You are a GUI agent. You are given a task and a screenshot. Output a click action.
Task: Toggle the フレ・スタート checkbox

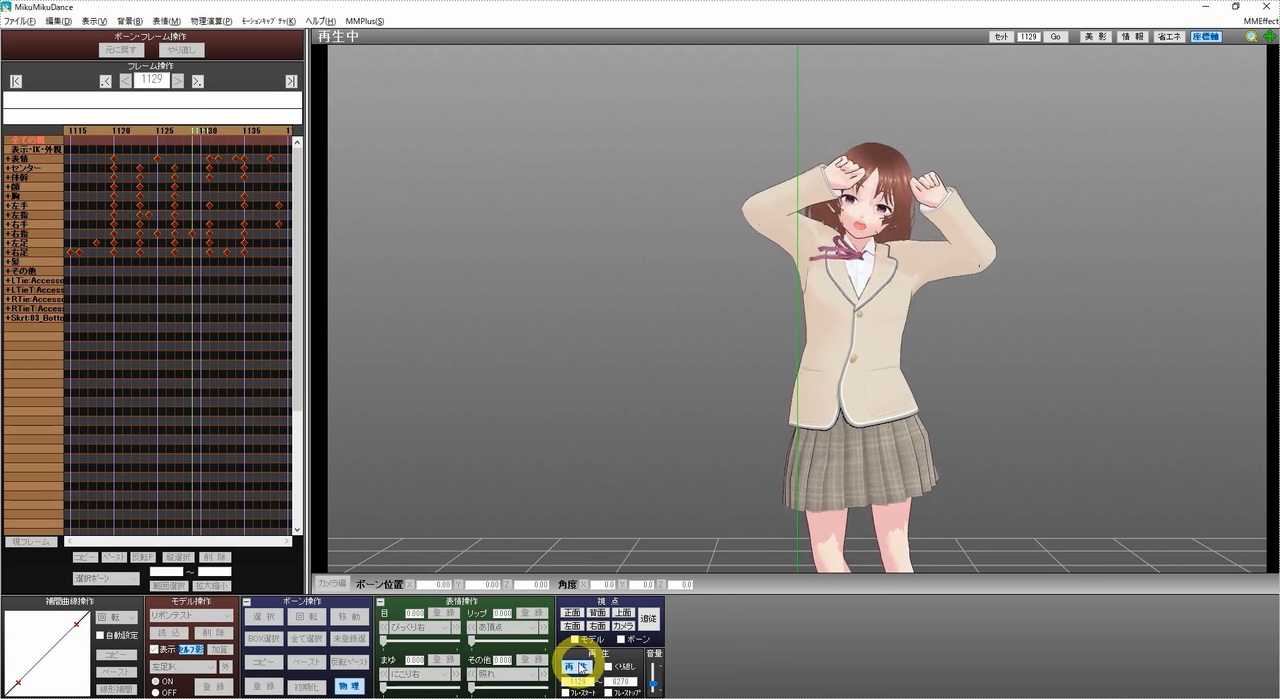[565, 692]
